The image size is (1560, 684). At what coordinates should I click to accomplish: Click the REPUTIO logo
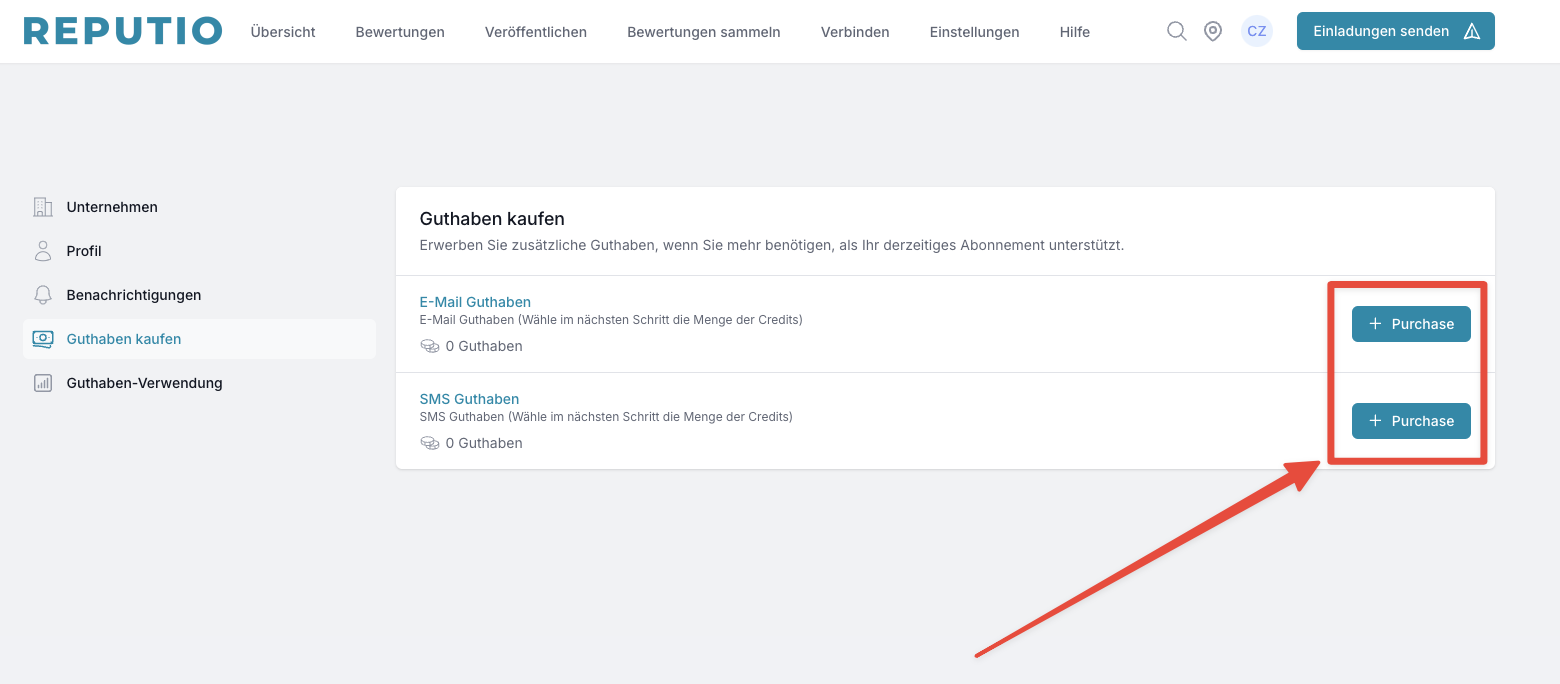122,31
